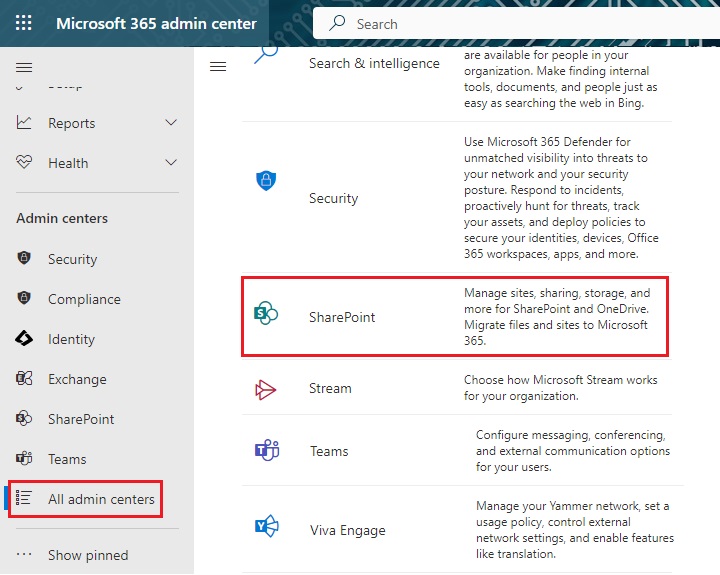The image size is (720, 575).
Task: Click the All admin centers list icon
Action: 24,498
